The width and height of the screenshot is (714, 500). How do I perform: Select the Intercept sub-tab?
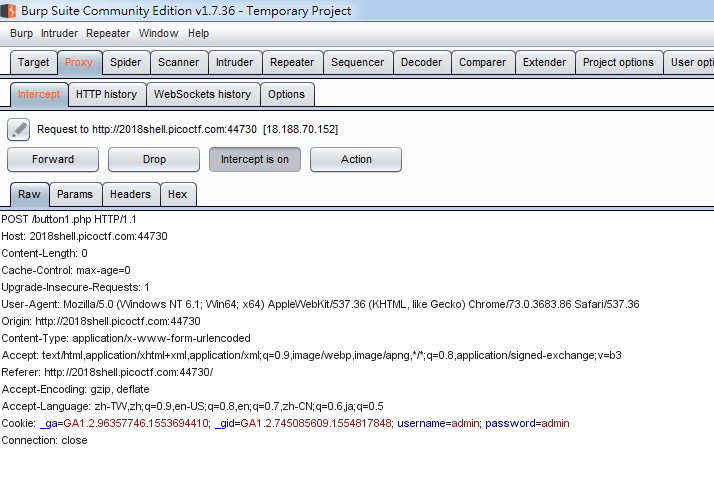pyautogui.click(x=39, y=95)
